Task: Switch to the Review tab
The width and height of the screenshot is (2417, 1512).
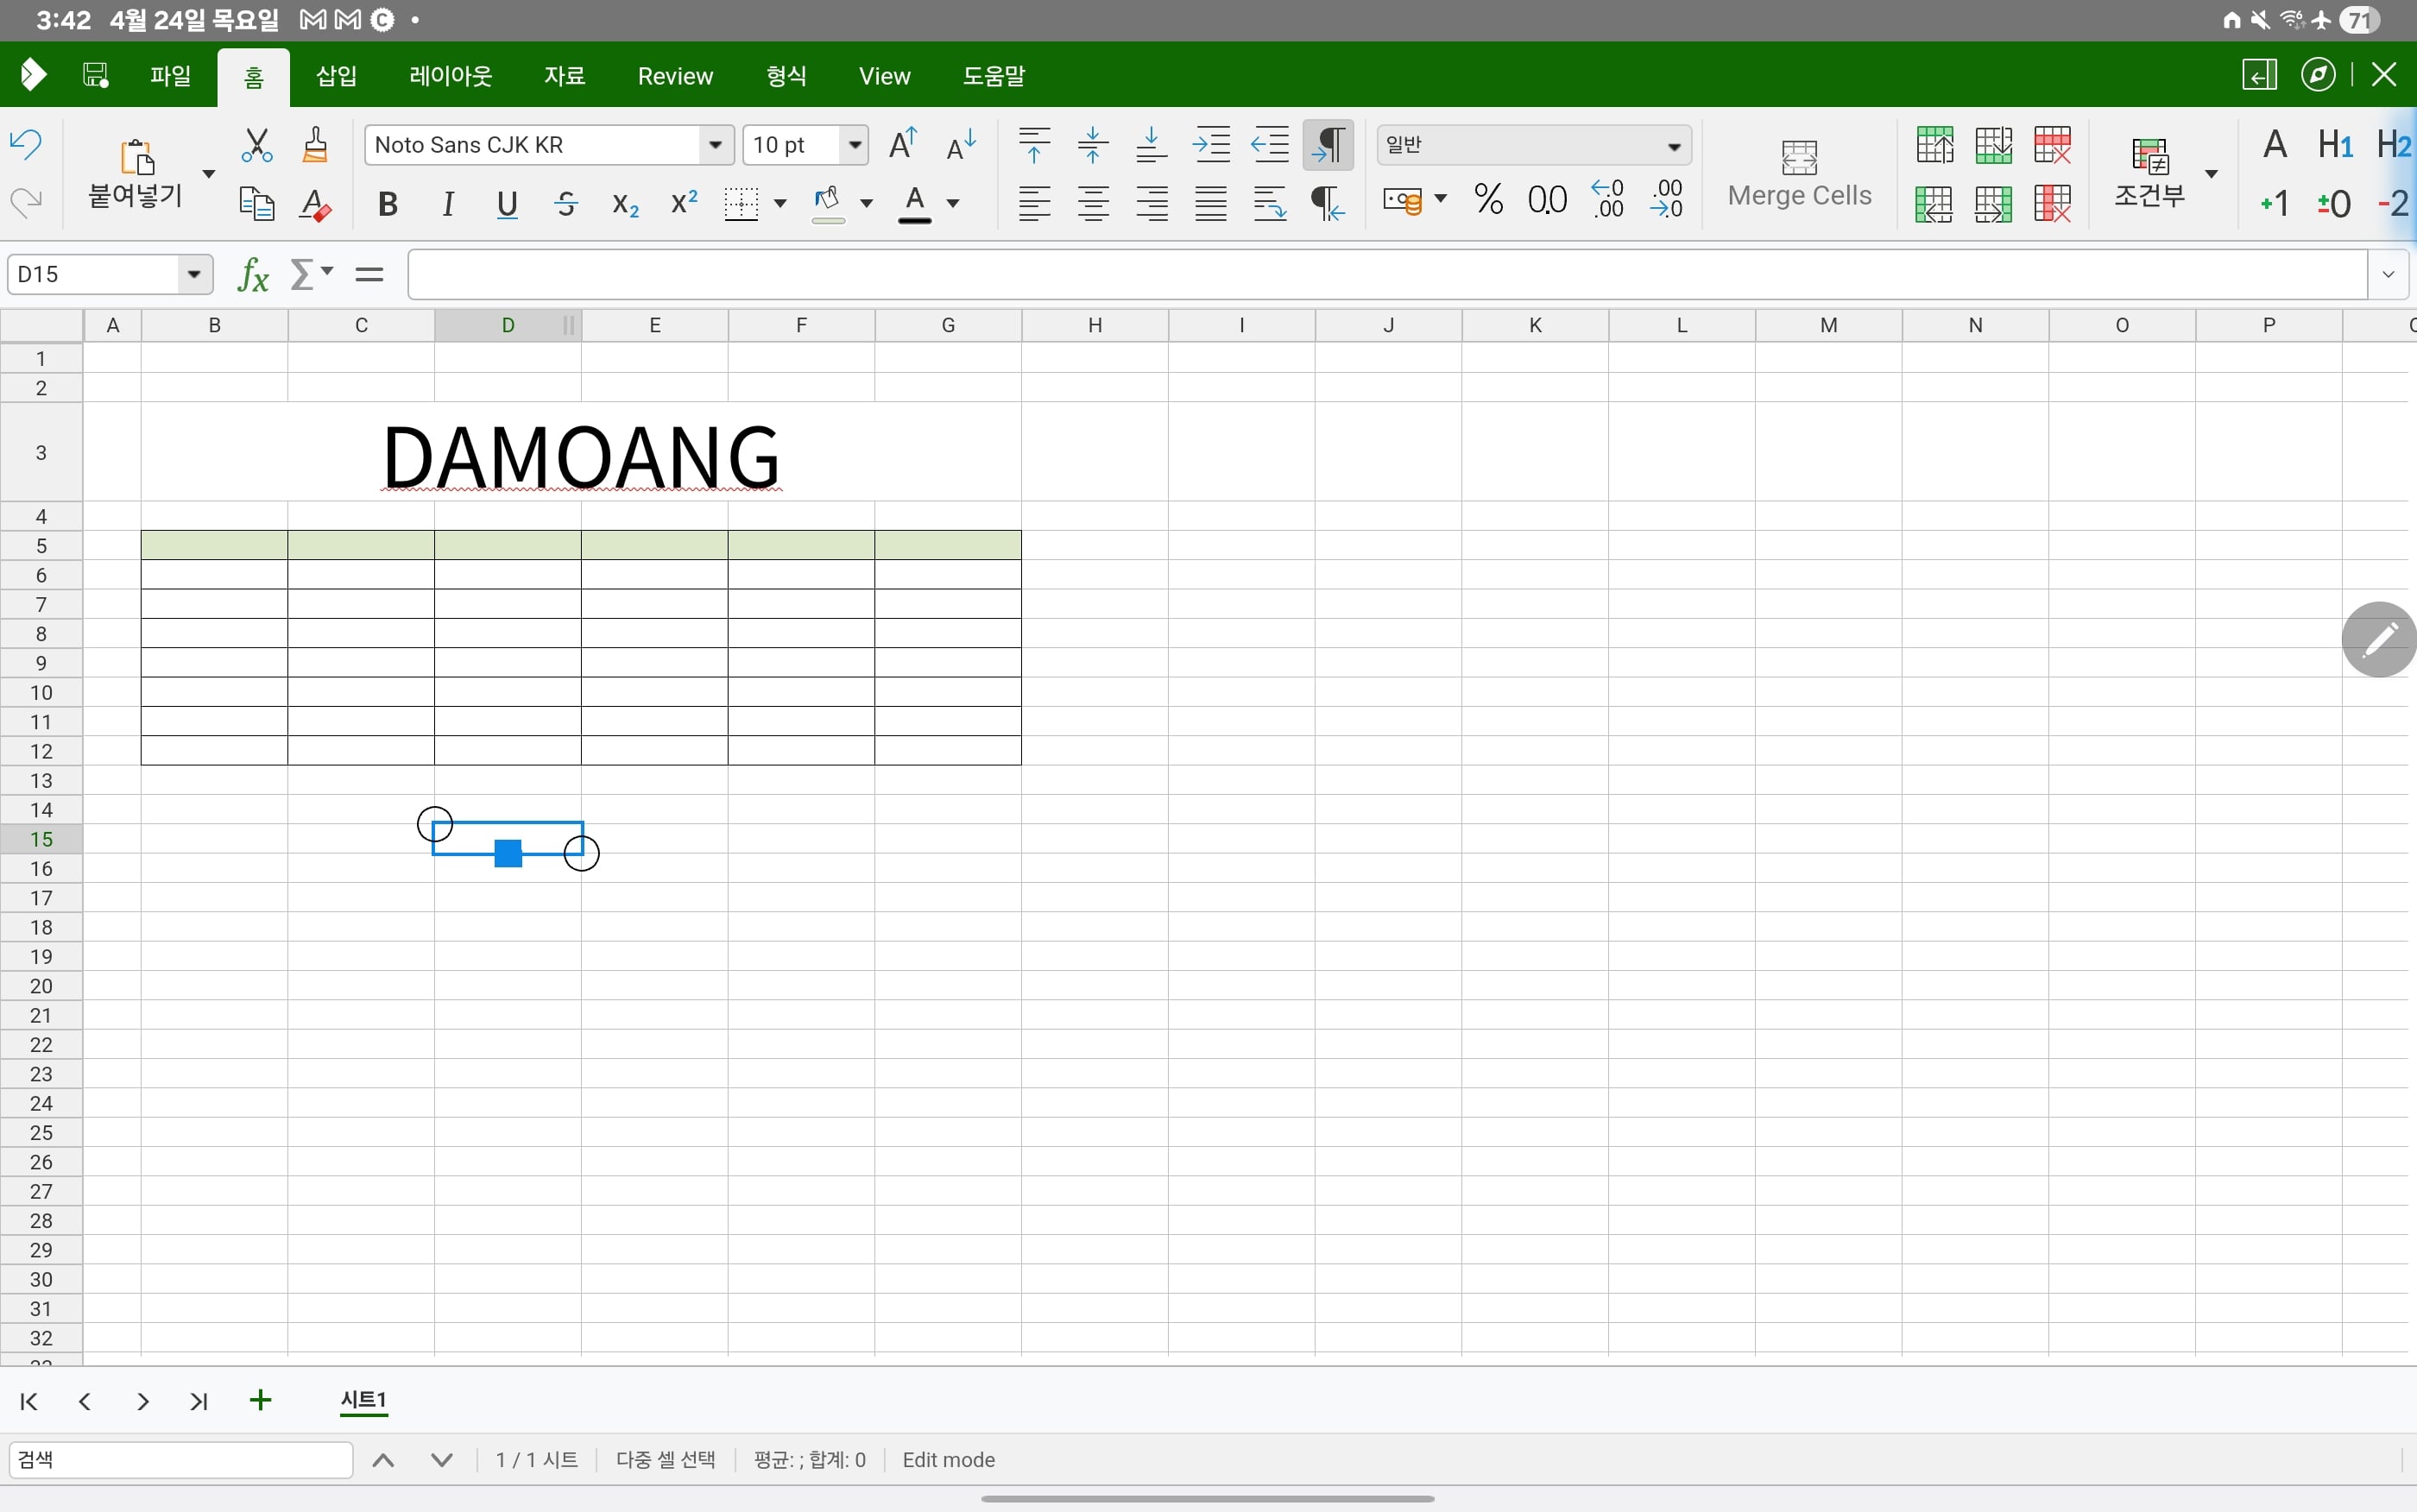Action: click(675, 76)
